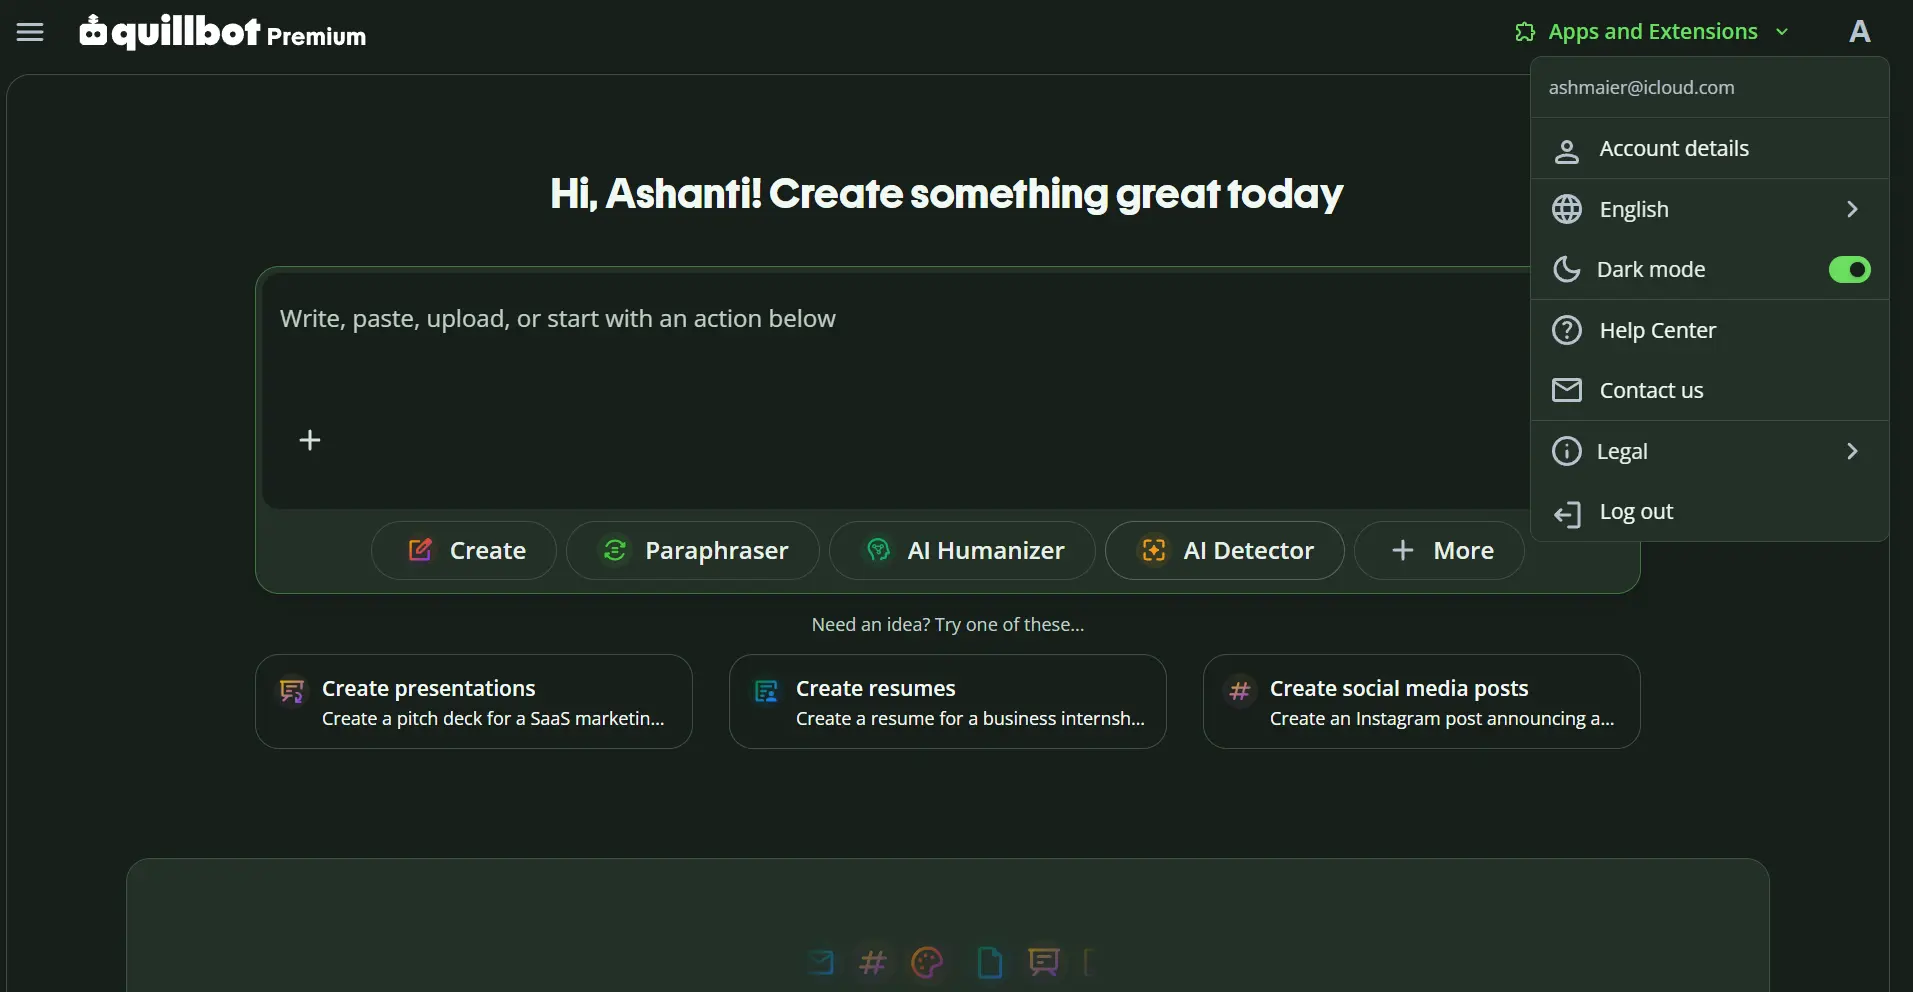This screenshot has width=1913, height=992.
Task: Click the question mark Help Center icon
Action: pyautogui.click(x=1567, y=330)
